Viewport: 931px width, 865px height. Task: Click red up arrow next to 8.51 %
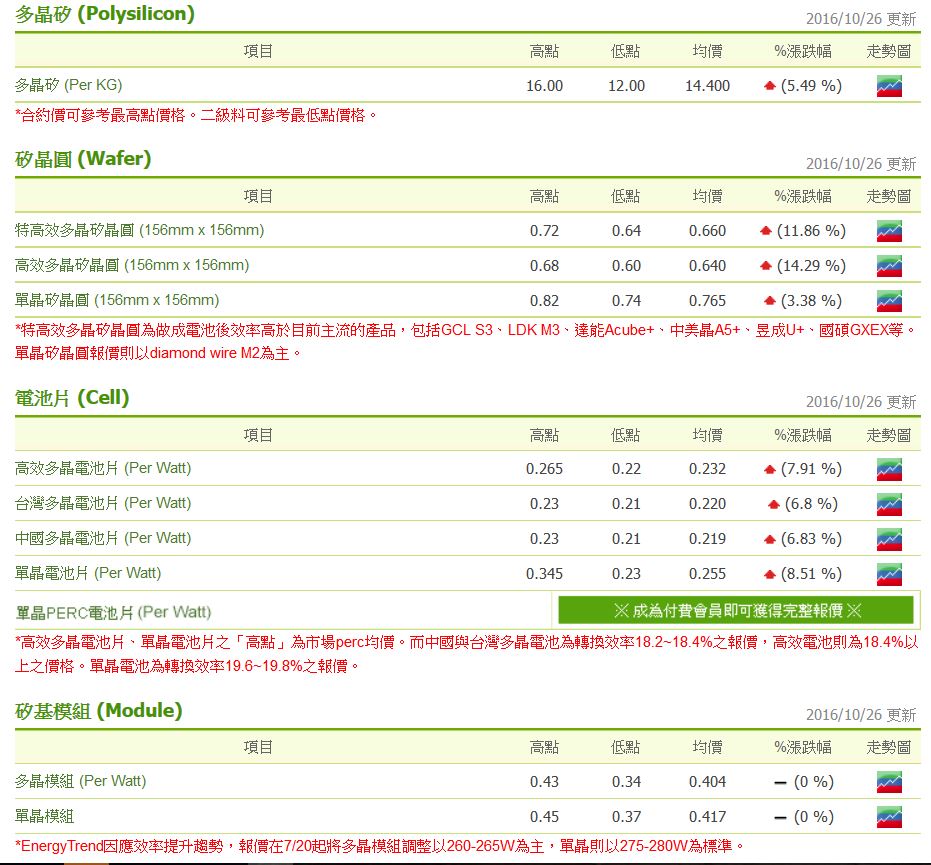[770, 575]
